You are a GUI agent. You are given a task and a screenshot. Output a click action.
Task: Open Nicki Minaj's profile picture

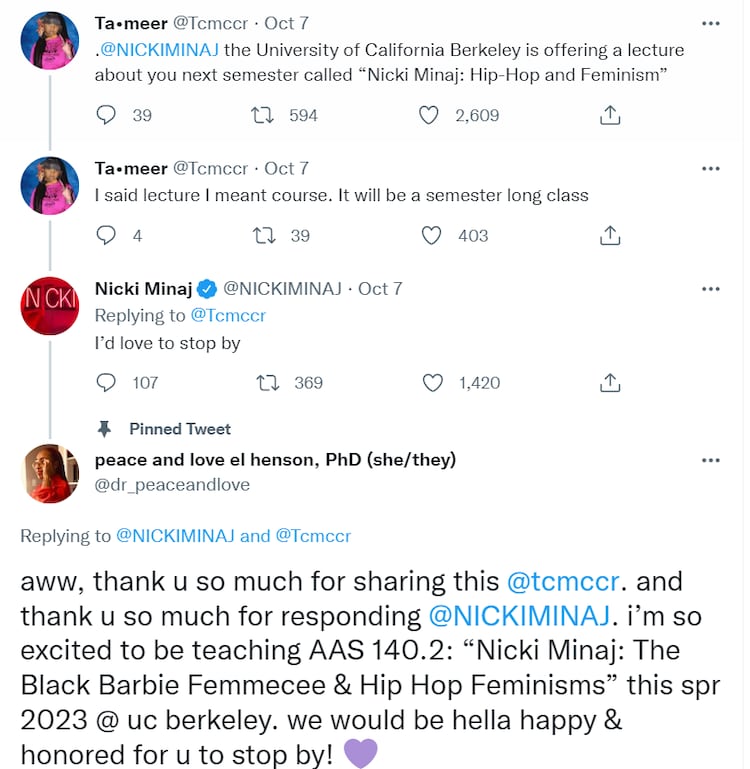click(x=50, y=305)
